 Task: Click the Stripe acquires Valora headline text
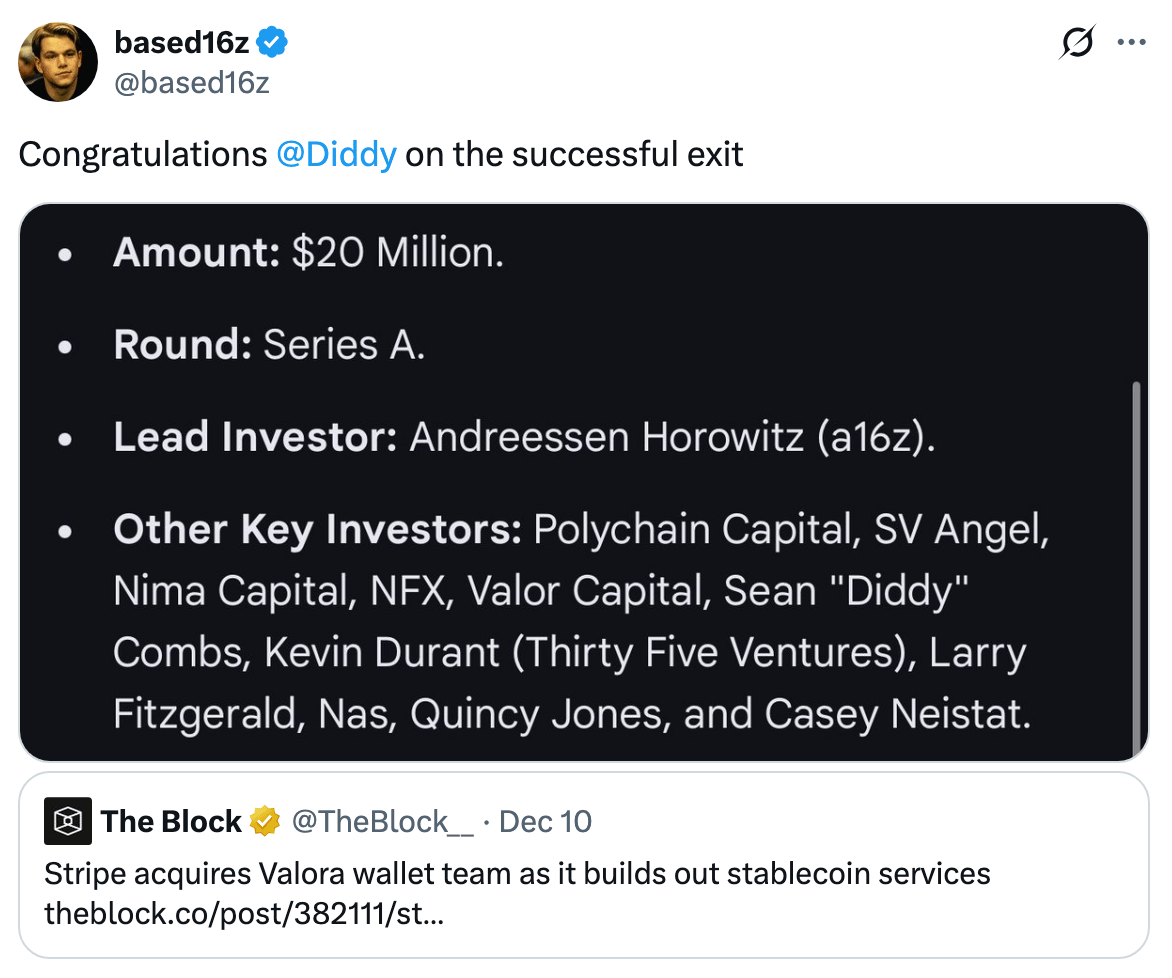[517, 874]
